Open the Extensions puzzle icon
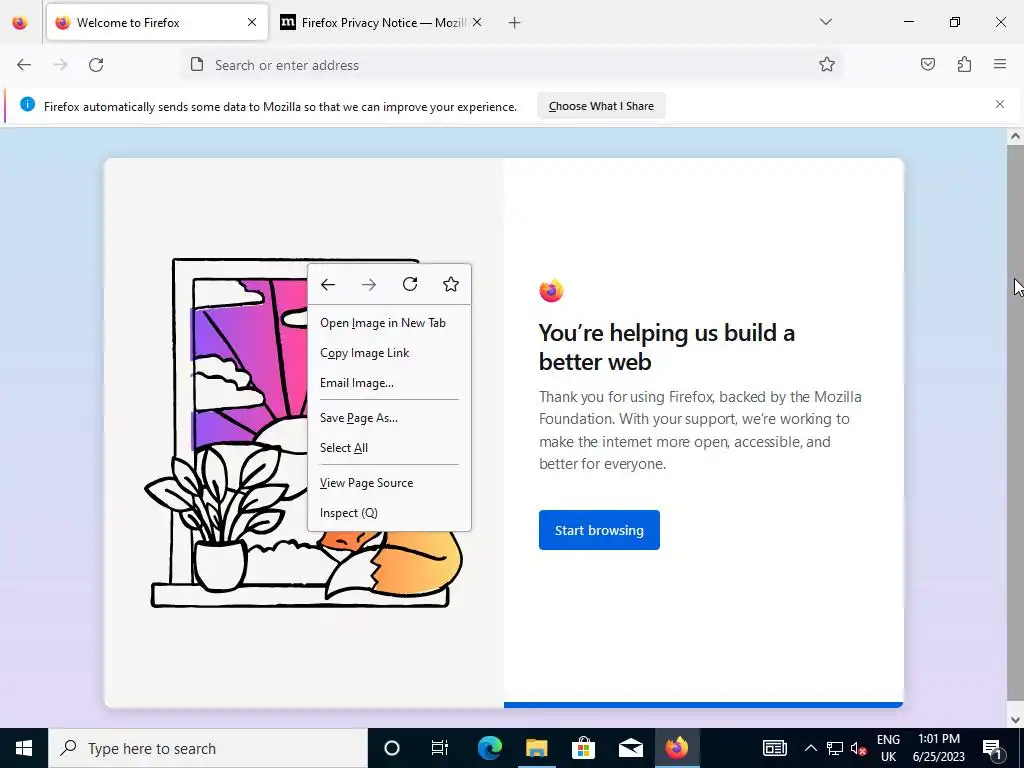 click(x=964, y=64)
